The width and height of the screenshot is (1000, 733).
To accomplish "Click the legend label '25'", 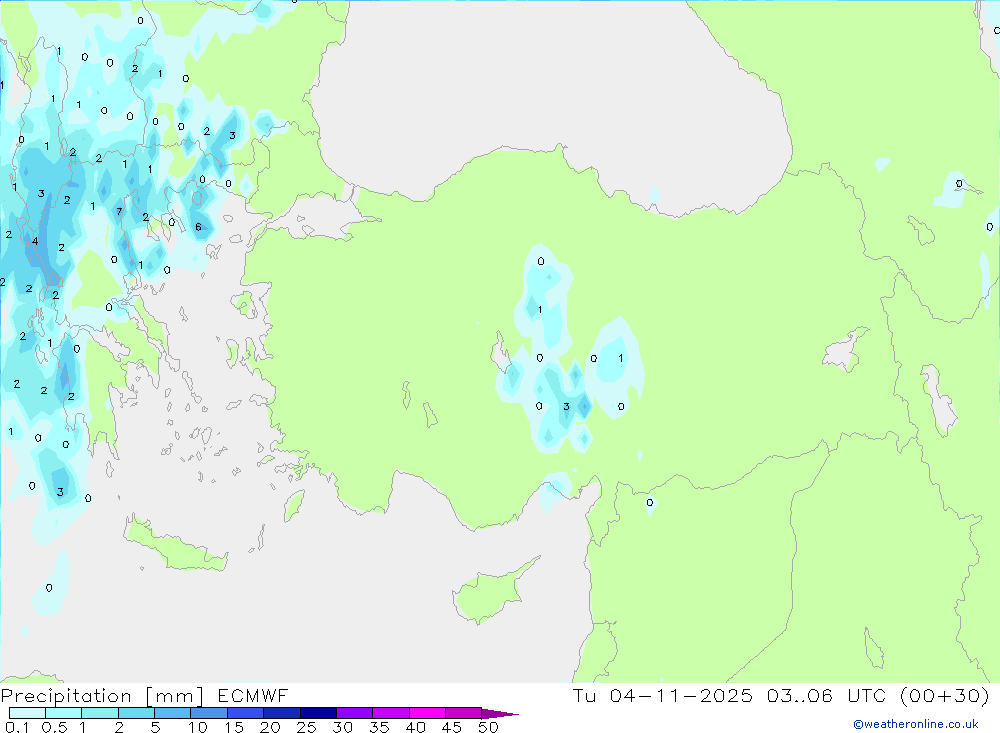I will pyautogui.click(x=306, y=727).
